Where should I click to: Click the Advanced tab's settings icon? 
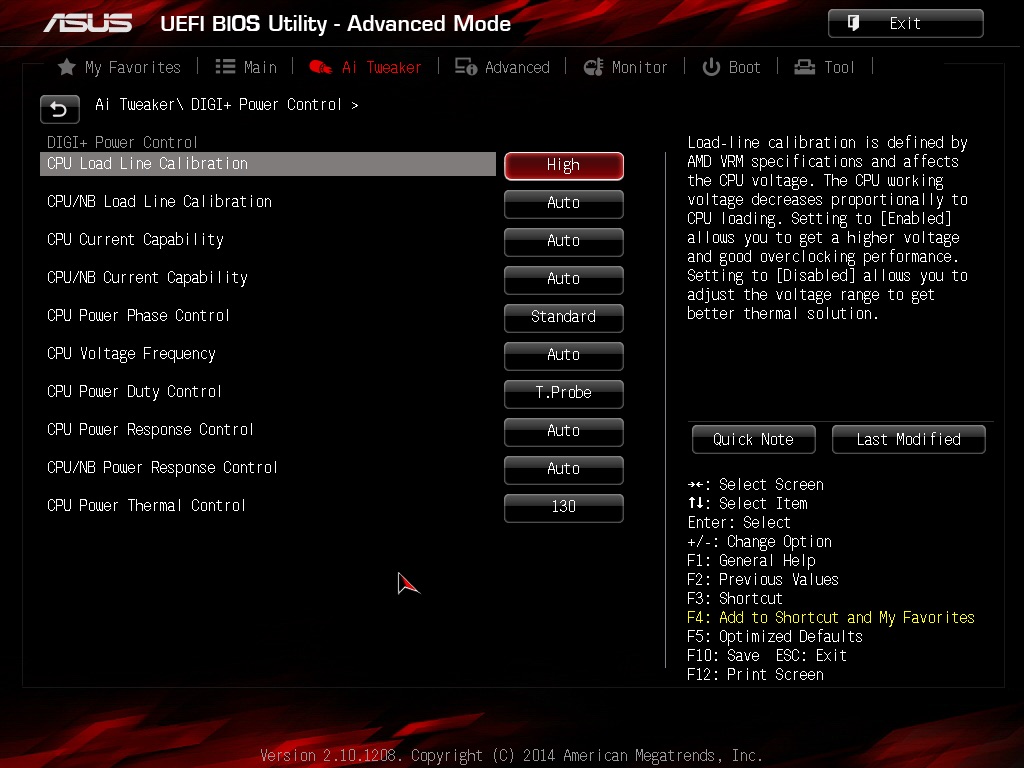(x=466, y=67)
